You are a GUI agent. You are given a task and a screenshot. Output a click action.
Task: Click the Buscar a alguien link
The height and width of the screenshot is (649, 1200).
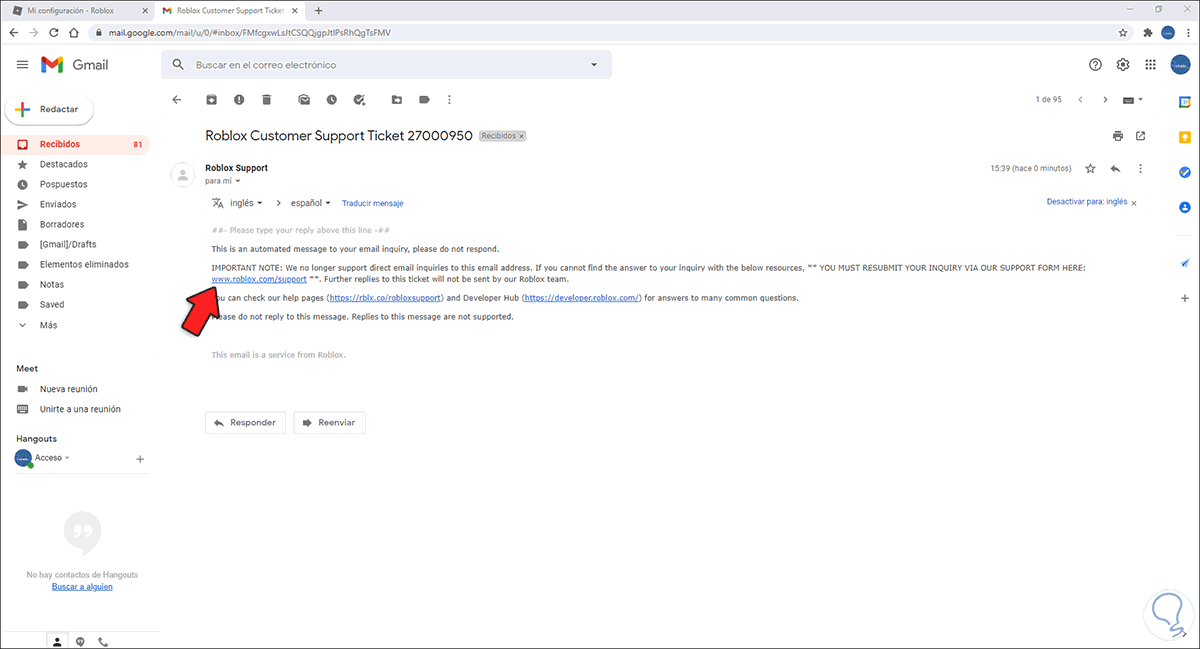tap(82, 587)
